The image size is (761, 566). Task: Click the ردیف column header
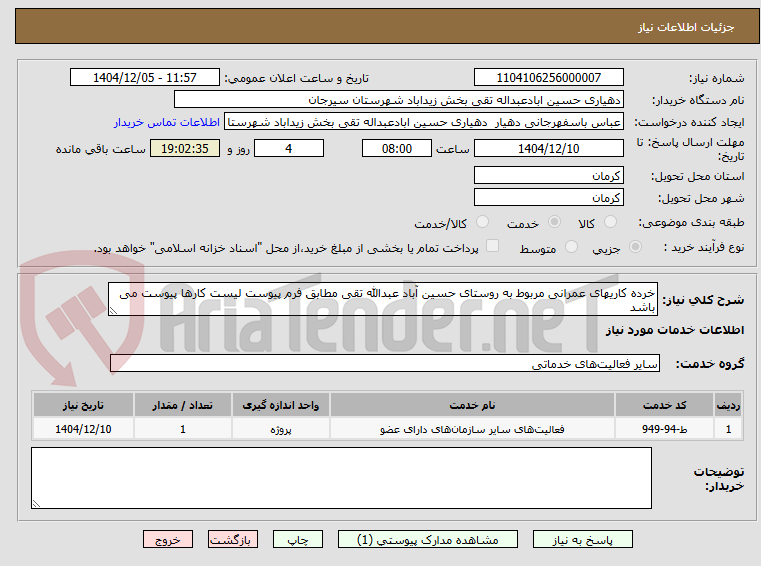(728, 405)
